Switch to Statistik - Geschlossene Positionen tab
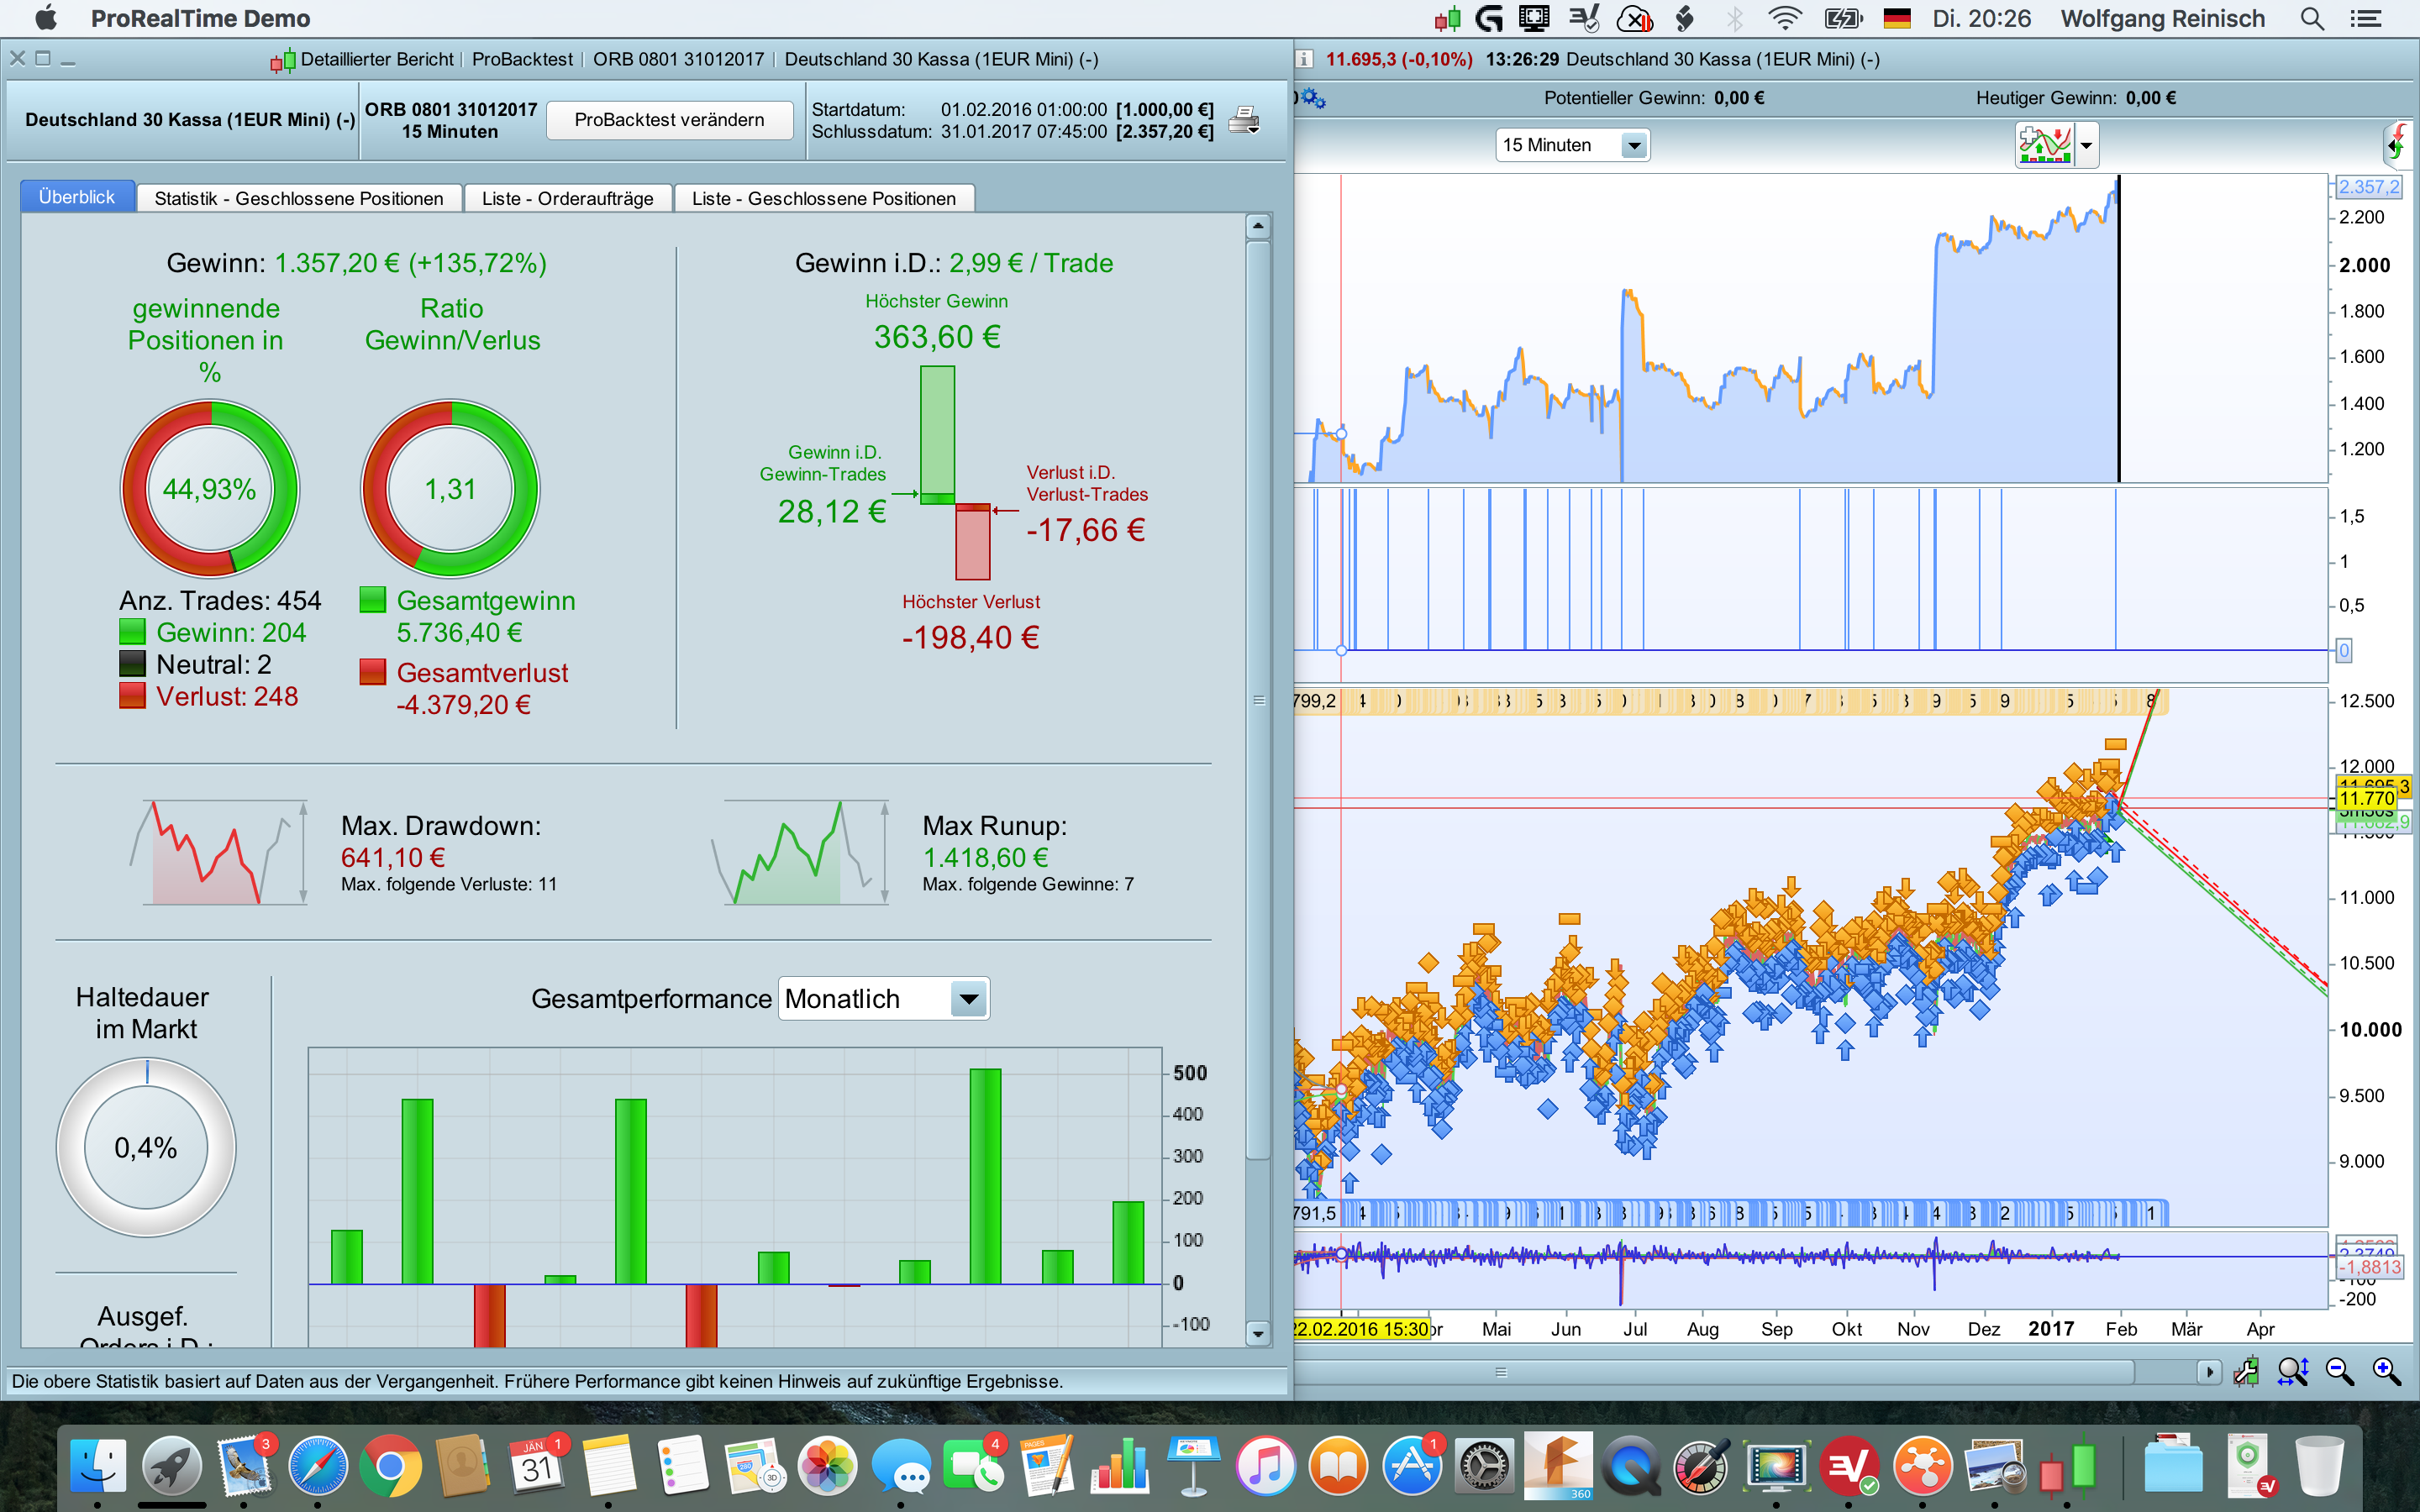This screenshot has height=1512, width=2420. (298, 198)
